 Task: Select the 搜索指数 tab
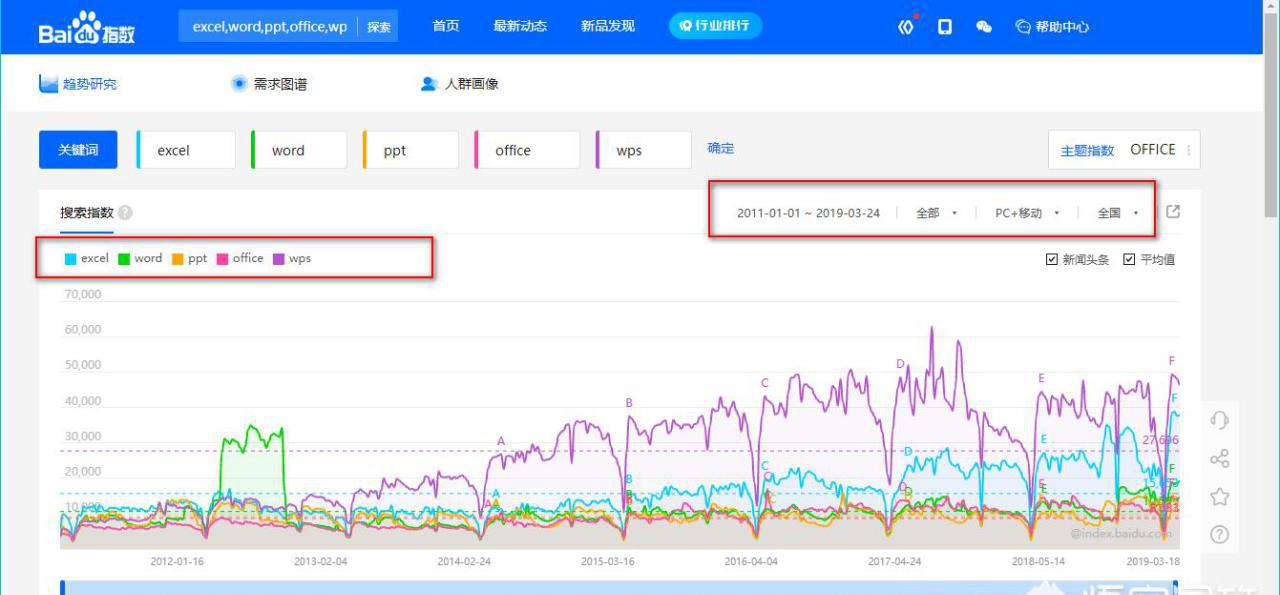point(87,212)
